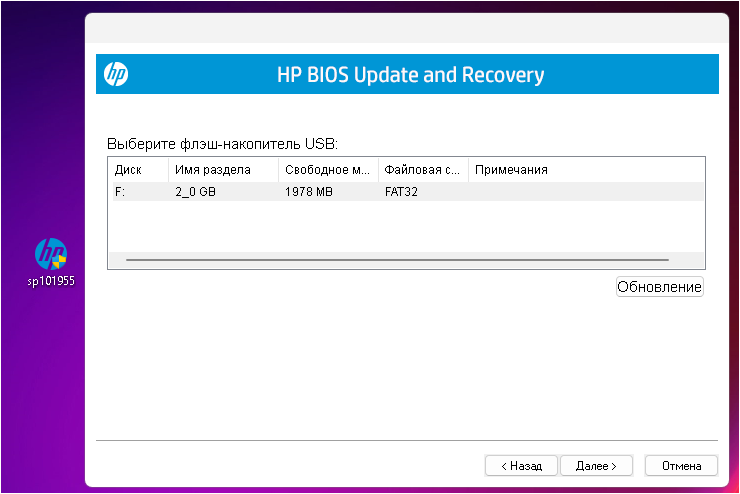Click the FAT32 file system cell
The height and width of the screenshot is (494, 740).
(401, 192)
